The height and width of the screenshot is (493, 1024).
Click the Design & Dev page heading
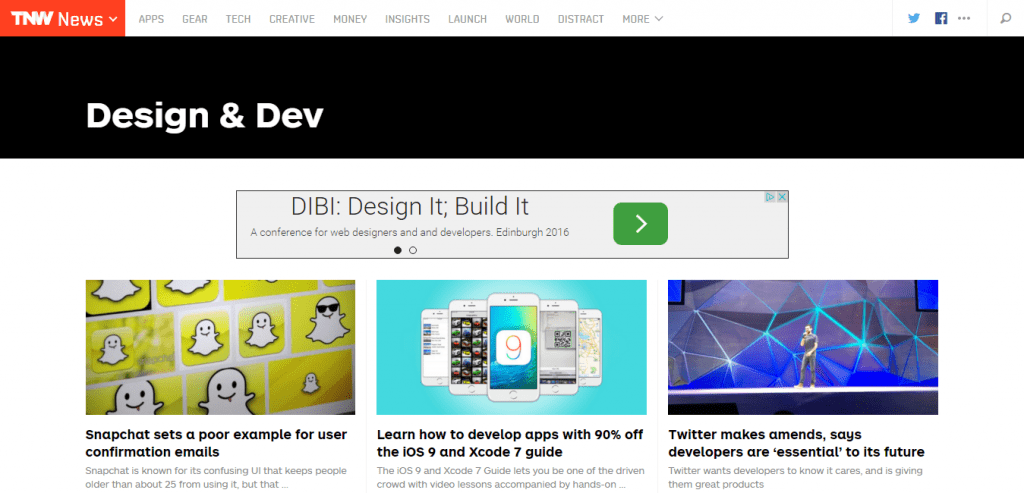[204, 115]
